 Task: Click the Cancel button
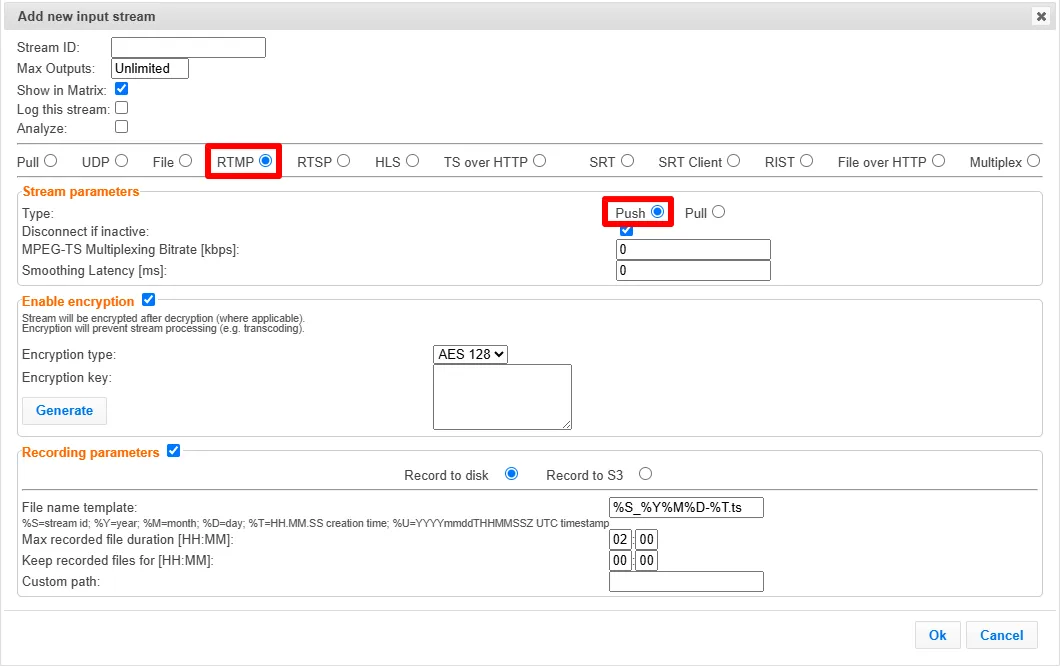(1002, 635)
